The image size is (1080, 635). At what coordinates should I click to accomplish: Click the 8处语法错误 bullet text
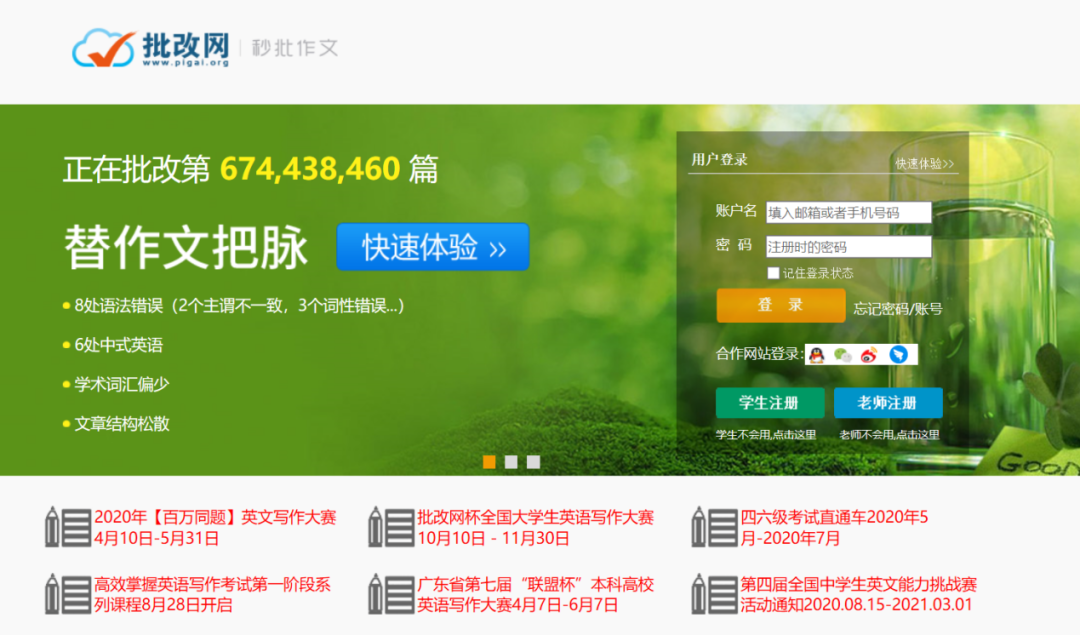(x=239, y=306)
